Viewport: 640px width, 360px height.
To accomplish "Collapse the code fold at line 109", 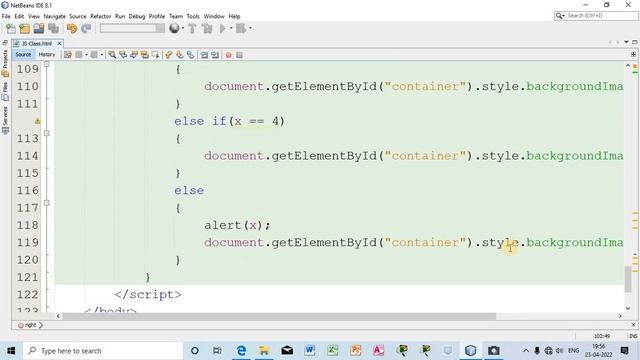I will [x=47, y=64].
